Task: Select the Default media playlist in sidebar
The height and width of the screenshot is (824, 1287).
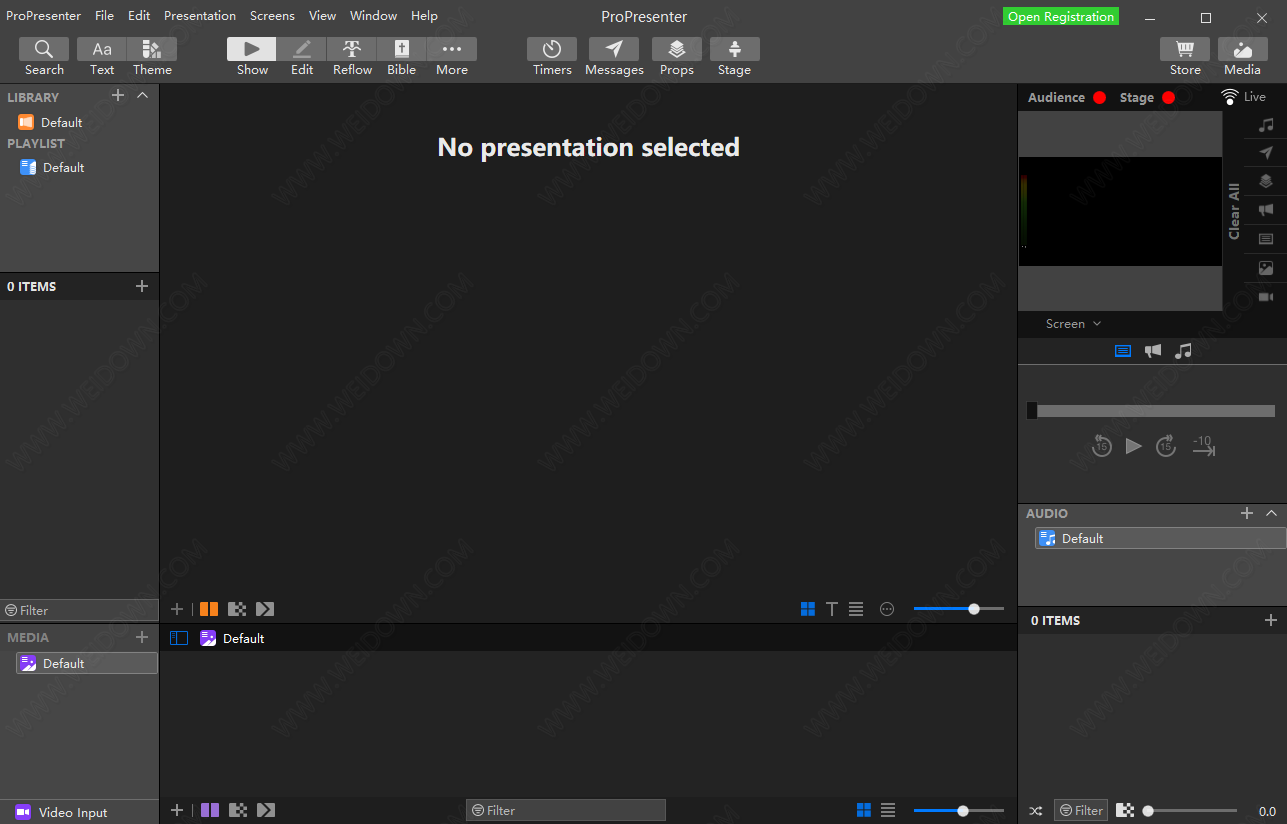Action: point(86,663)
